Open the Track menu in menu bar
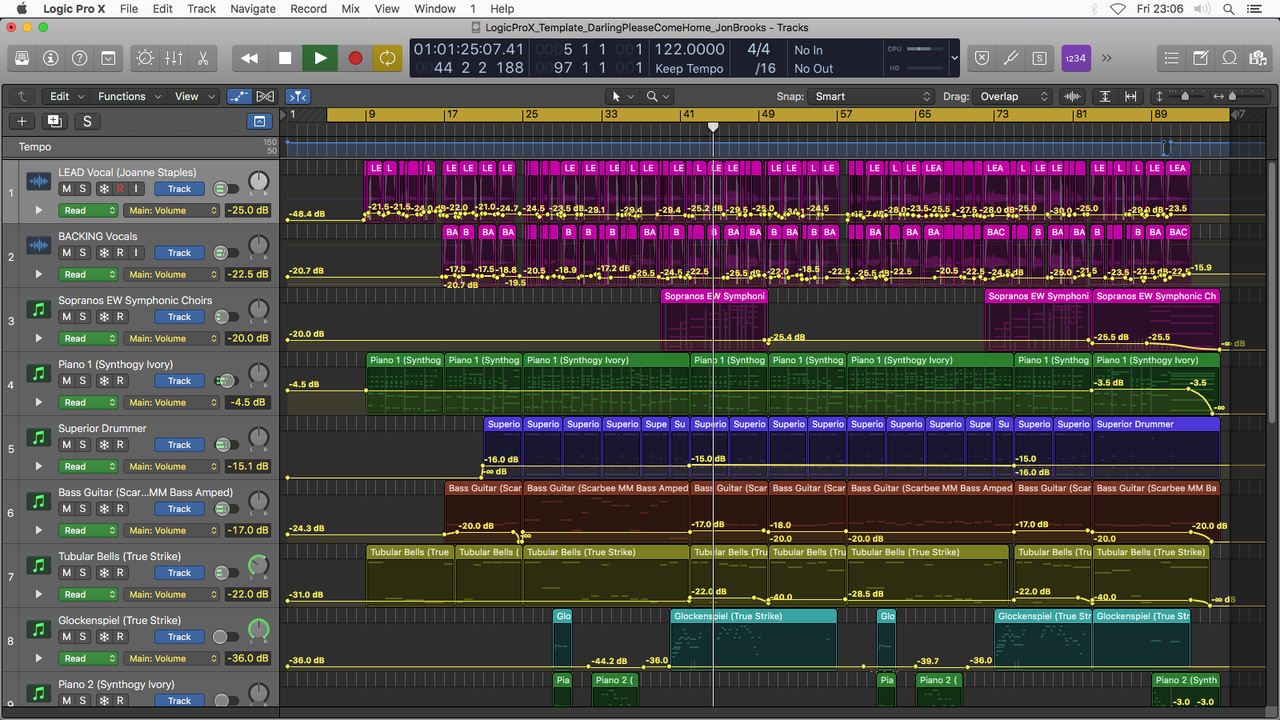This screenshot has height=720, width=1280. coord(201,9)
